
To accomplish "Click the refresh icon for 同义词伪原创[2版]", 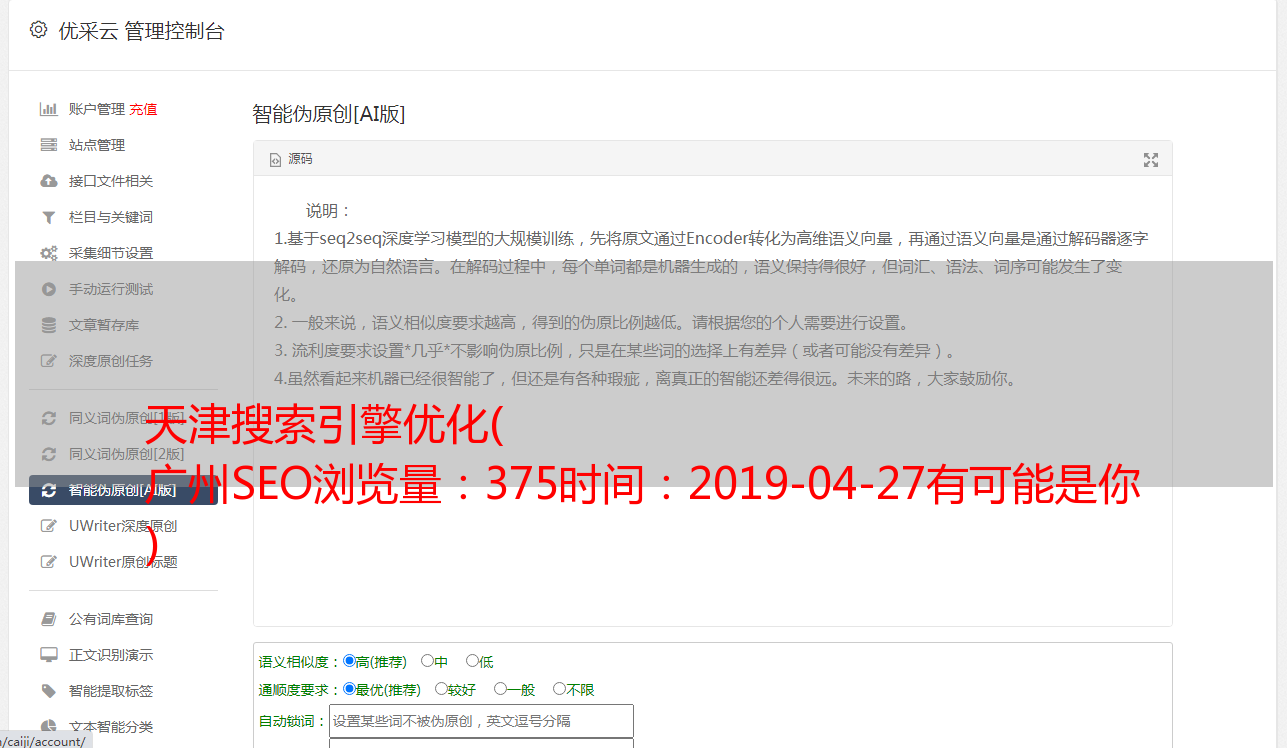I will (x=48, y=454).
